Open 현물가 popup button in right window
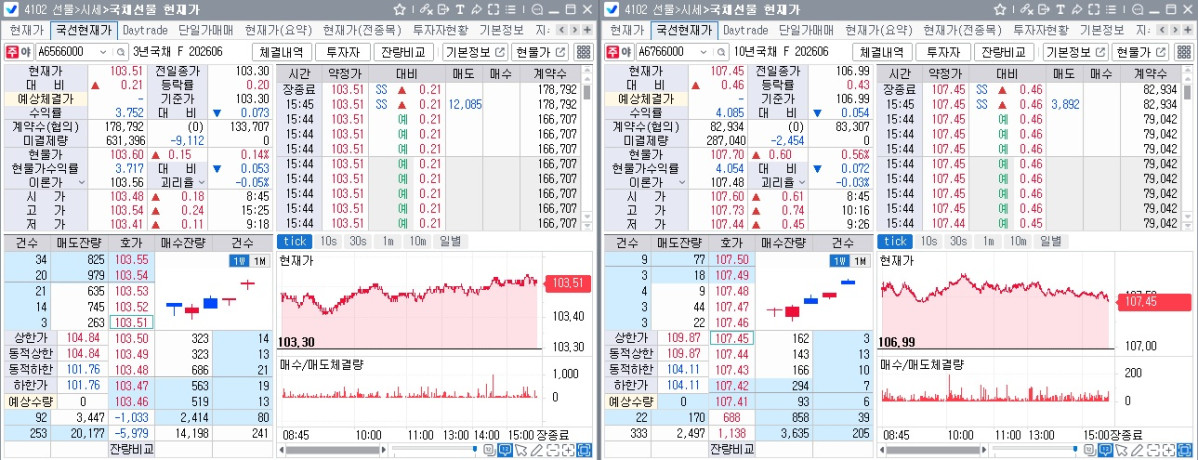This screenshot has width=1198, height=460. pos(1140,52)
